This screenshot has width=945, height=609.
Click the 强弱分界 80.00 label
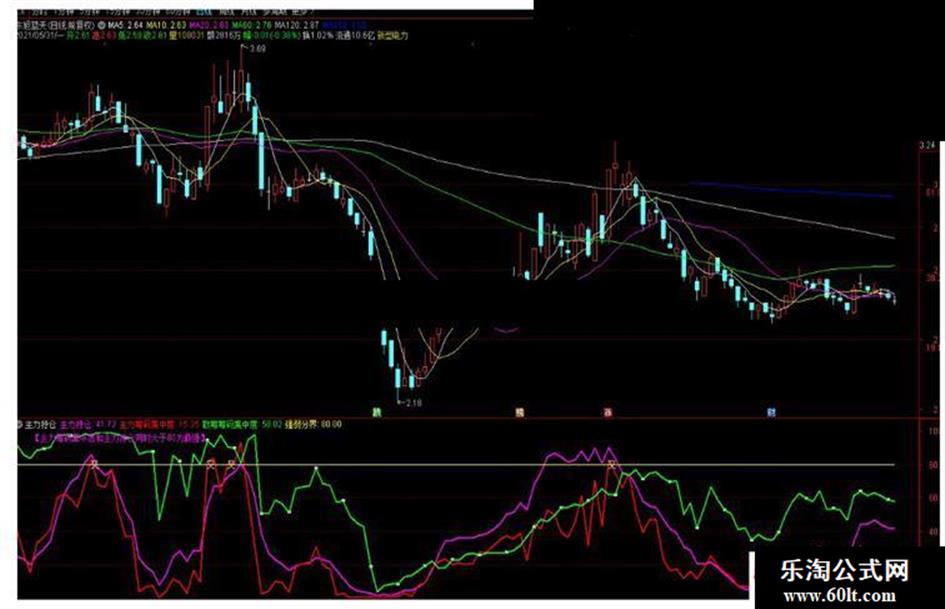(x=313, y=424)
